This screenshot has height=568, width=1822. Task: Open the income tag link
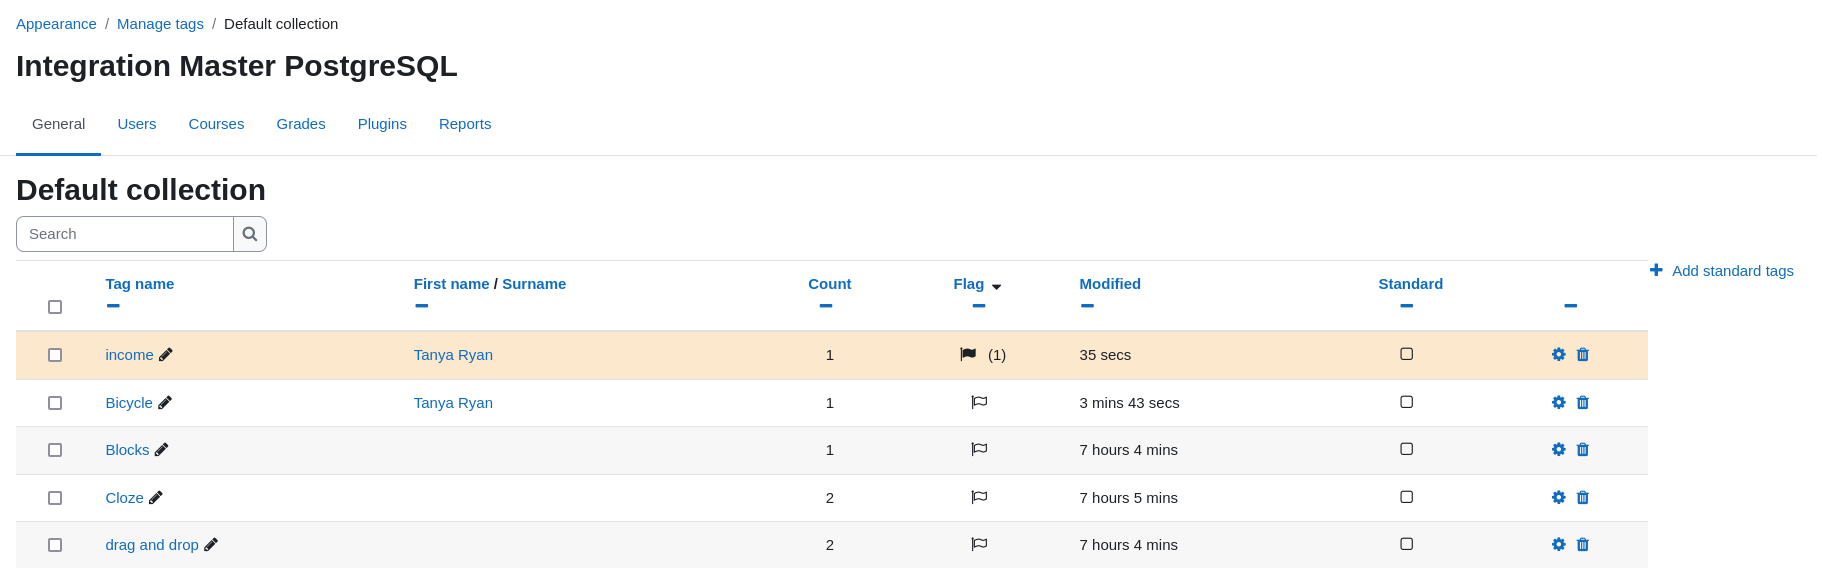coord(130,355)
